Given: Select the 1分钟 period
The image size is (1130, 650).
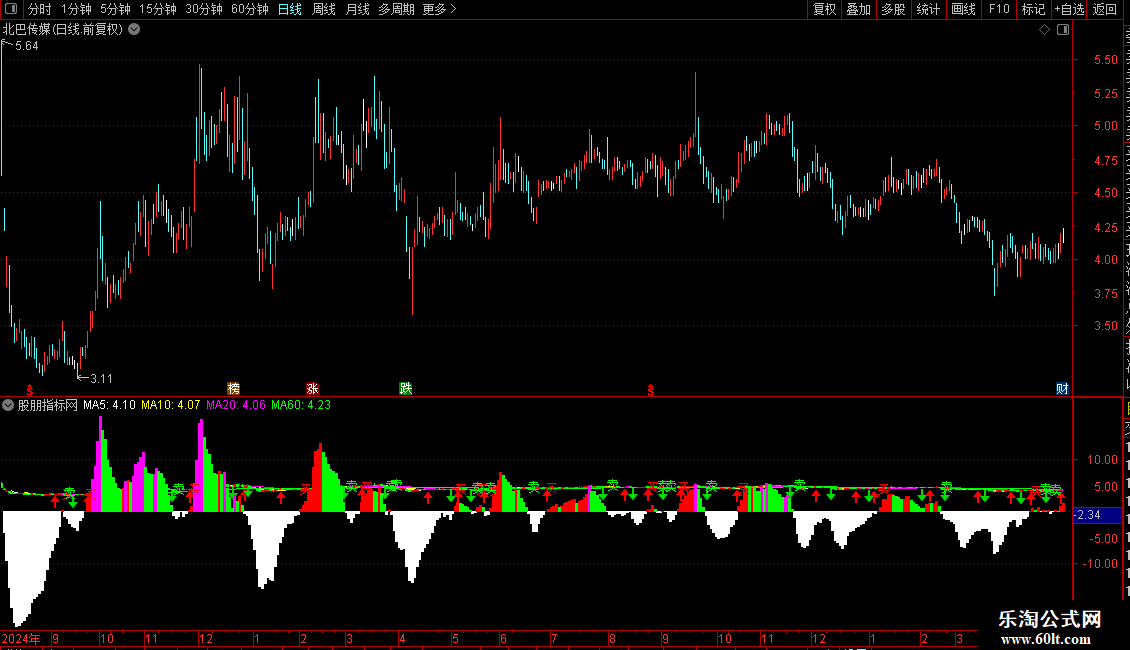Looking at the screenshot, I should (x=76, y=9).
